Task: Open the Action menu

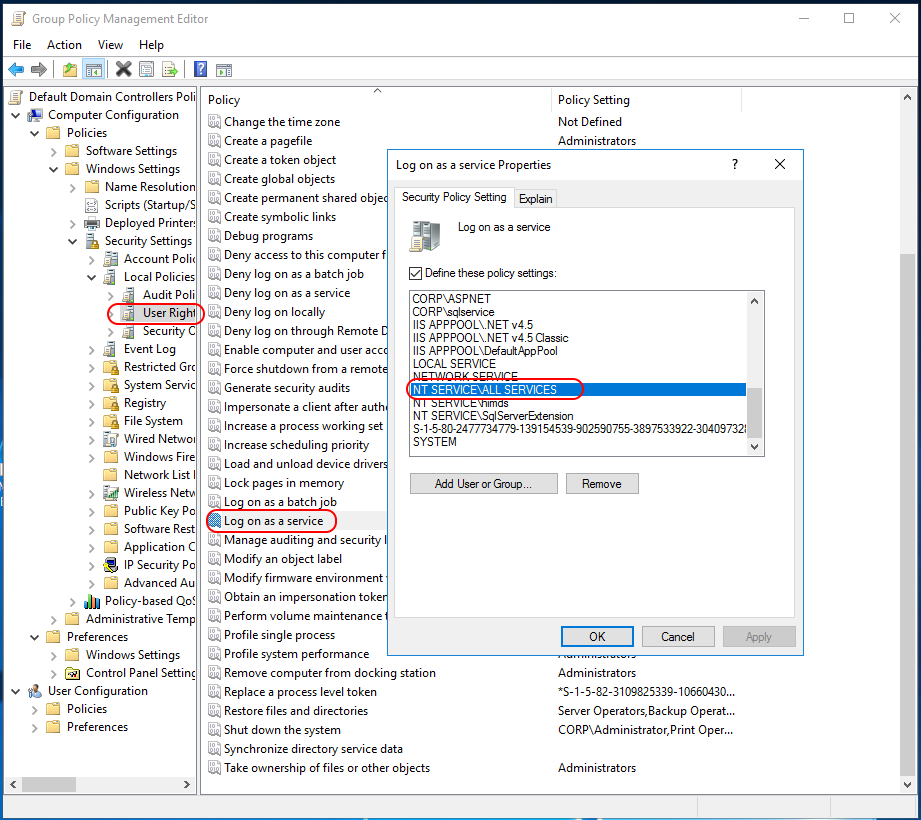Action: click(x=64, y=45)
